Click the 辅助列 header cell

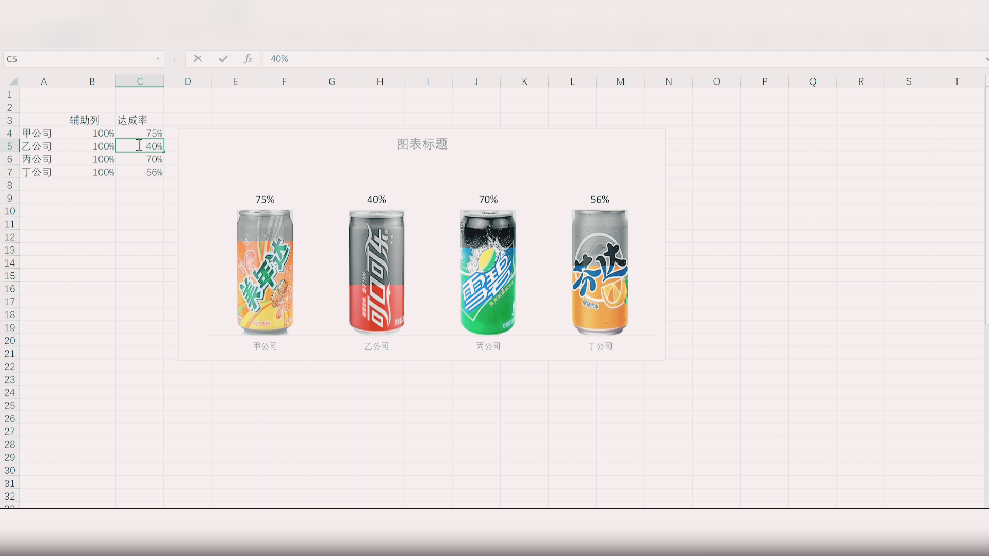click(x=91, y=120)
